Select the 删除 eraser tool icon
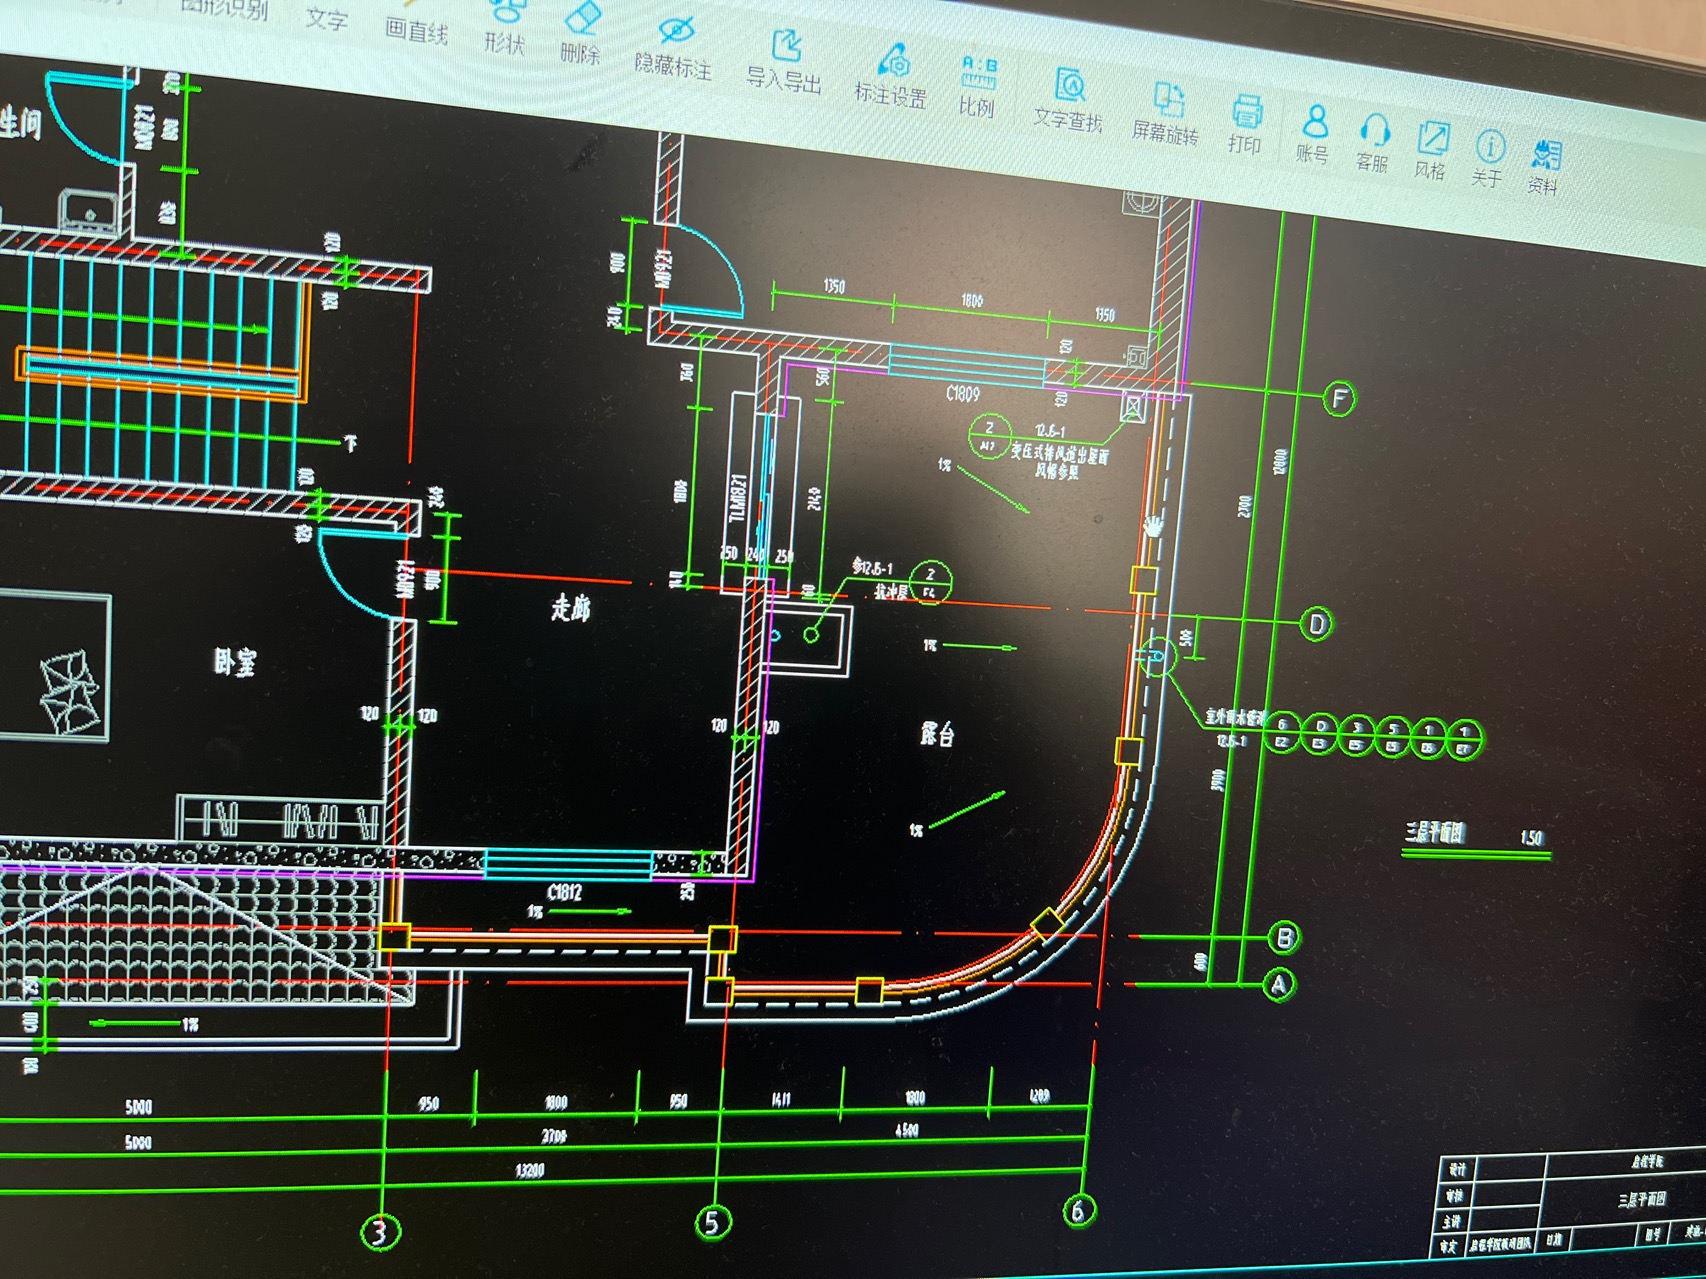The height and width of the screenshot is (1279, 1706). [582, 17]
